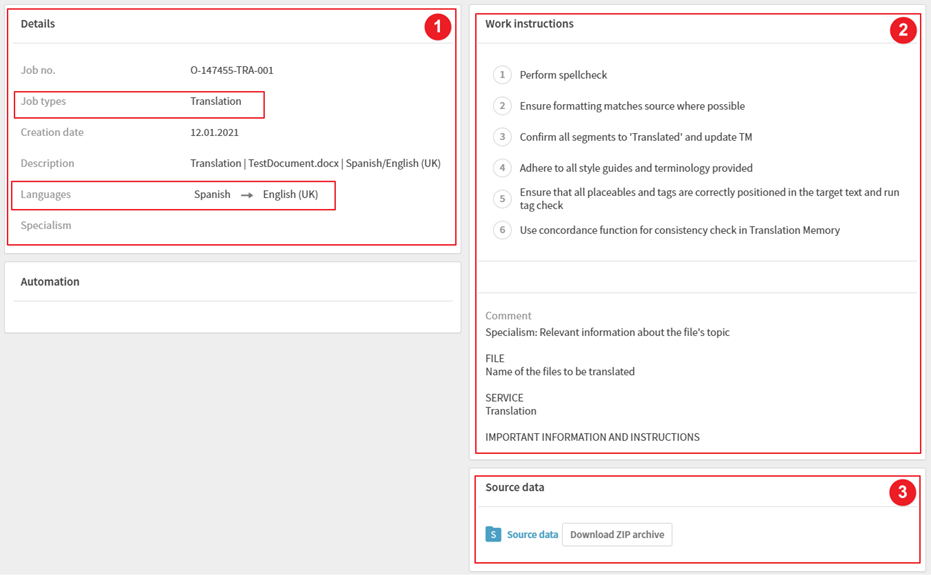Click the TestDocument.docx description text
This screenshot has width=931, height=576.
(x=293, y=163)
